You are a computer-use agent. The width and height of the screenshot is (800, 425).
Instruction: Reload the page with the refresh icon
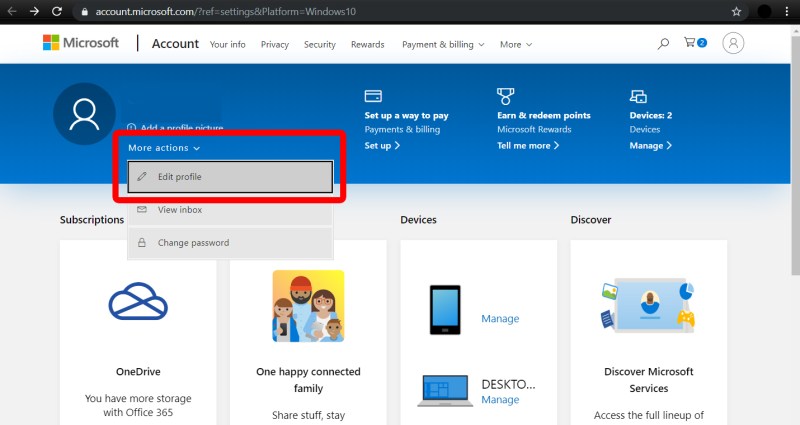tap(57, 11)
